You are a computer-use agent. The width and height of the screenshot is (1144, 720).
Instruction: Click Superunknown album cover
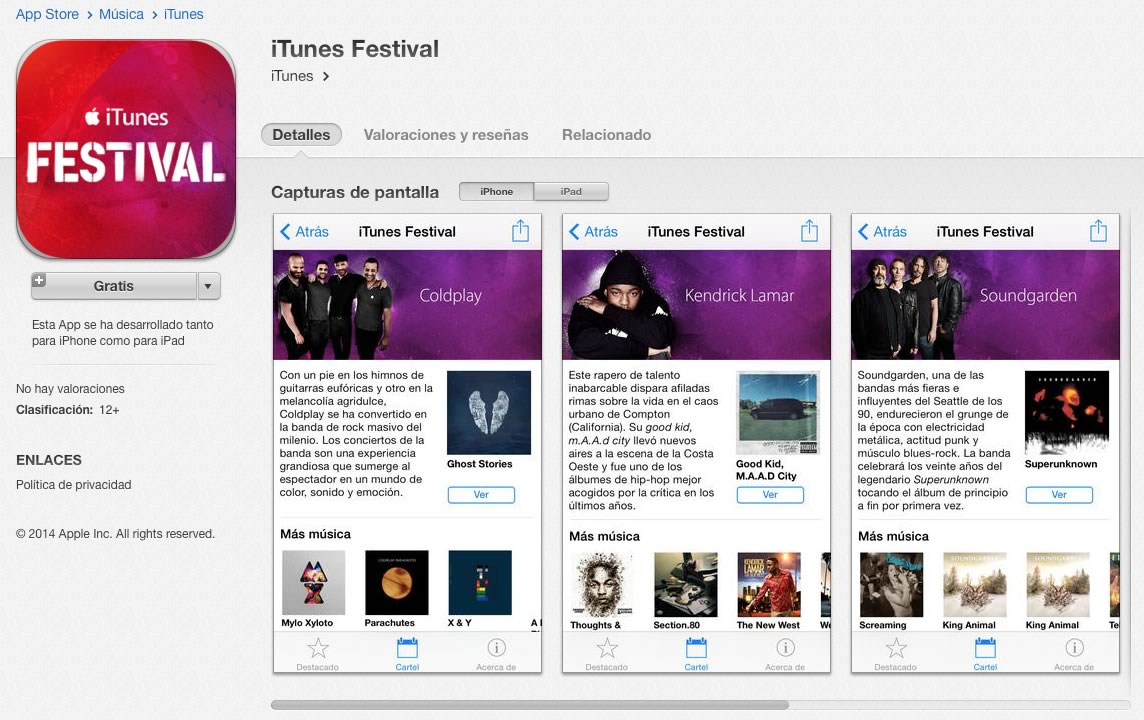(1067, 413)
